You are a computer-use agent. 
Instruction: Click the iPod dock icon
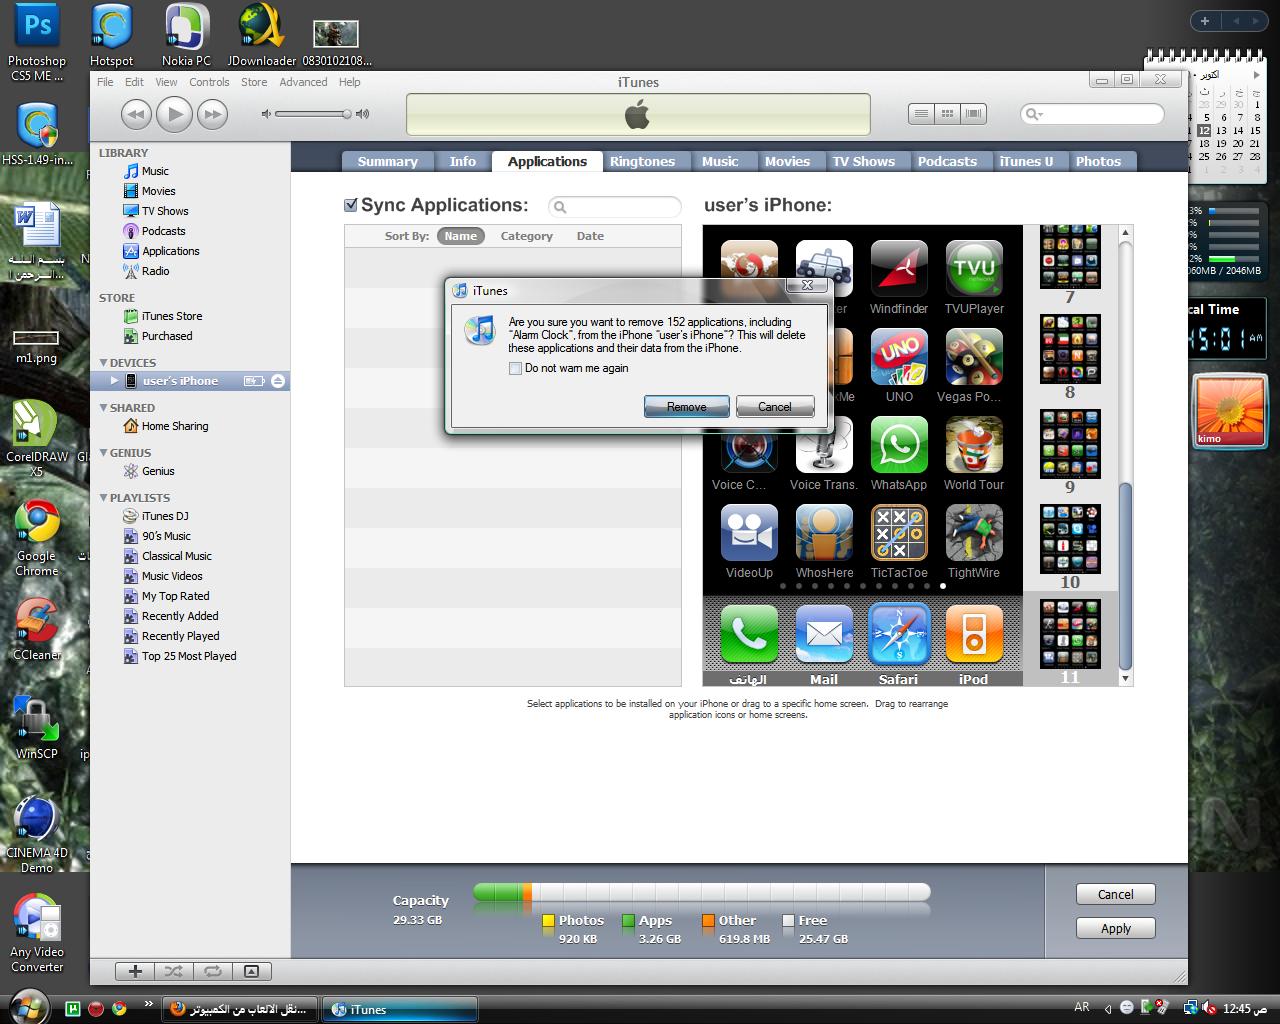click(974, 635)
